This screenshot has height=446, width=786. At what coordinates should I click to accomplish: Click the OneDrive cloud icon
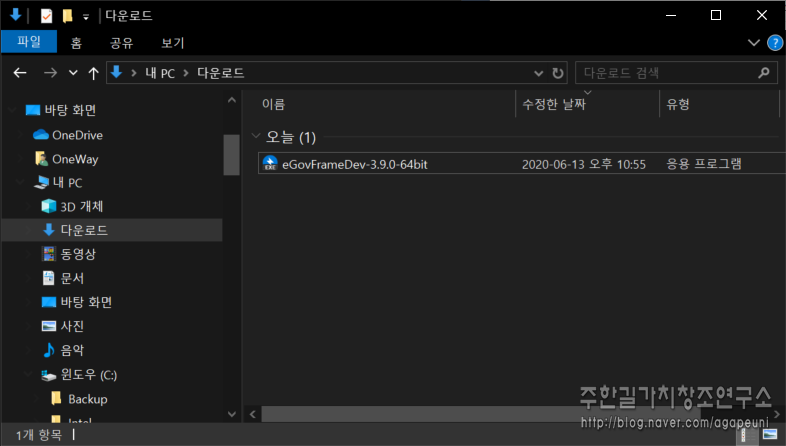pos(41,135)
